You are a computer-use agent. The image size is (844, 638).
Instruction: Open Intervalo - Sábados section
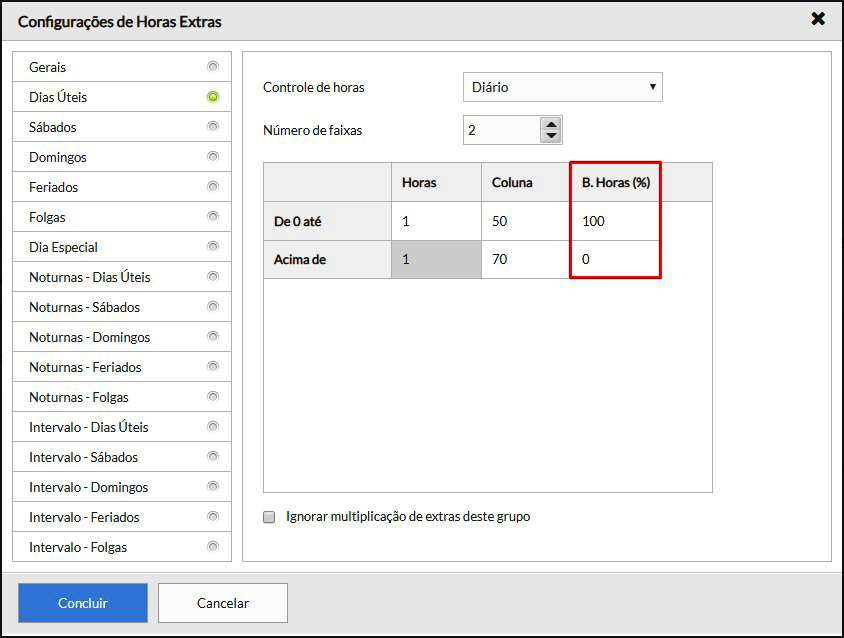tap(84, 457)
